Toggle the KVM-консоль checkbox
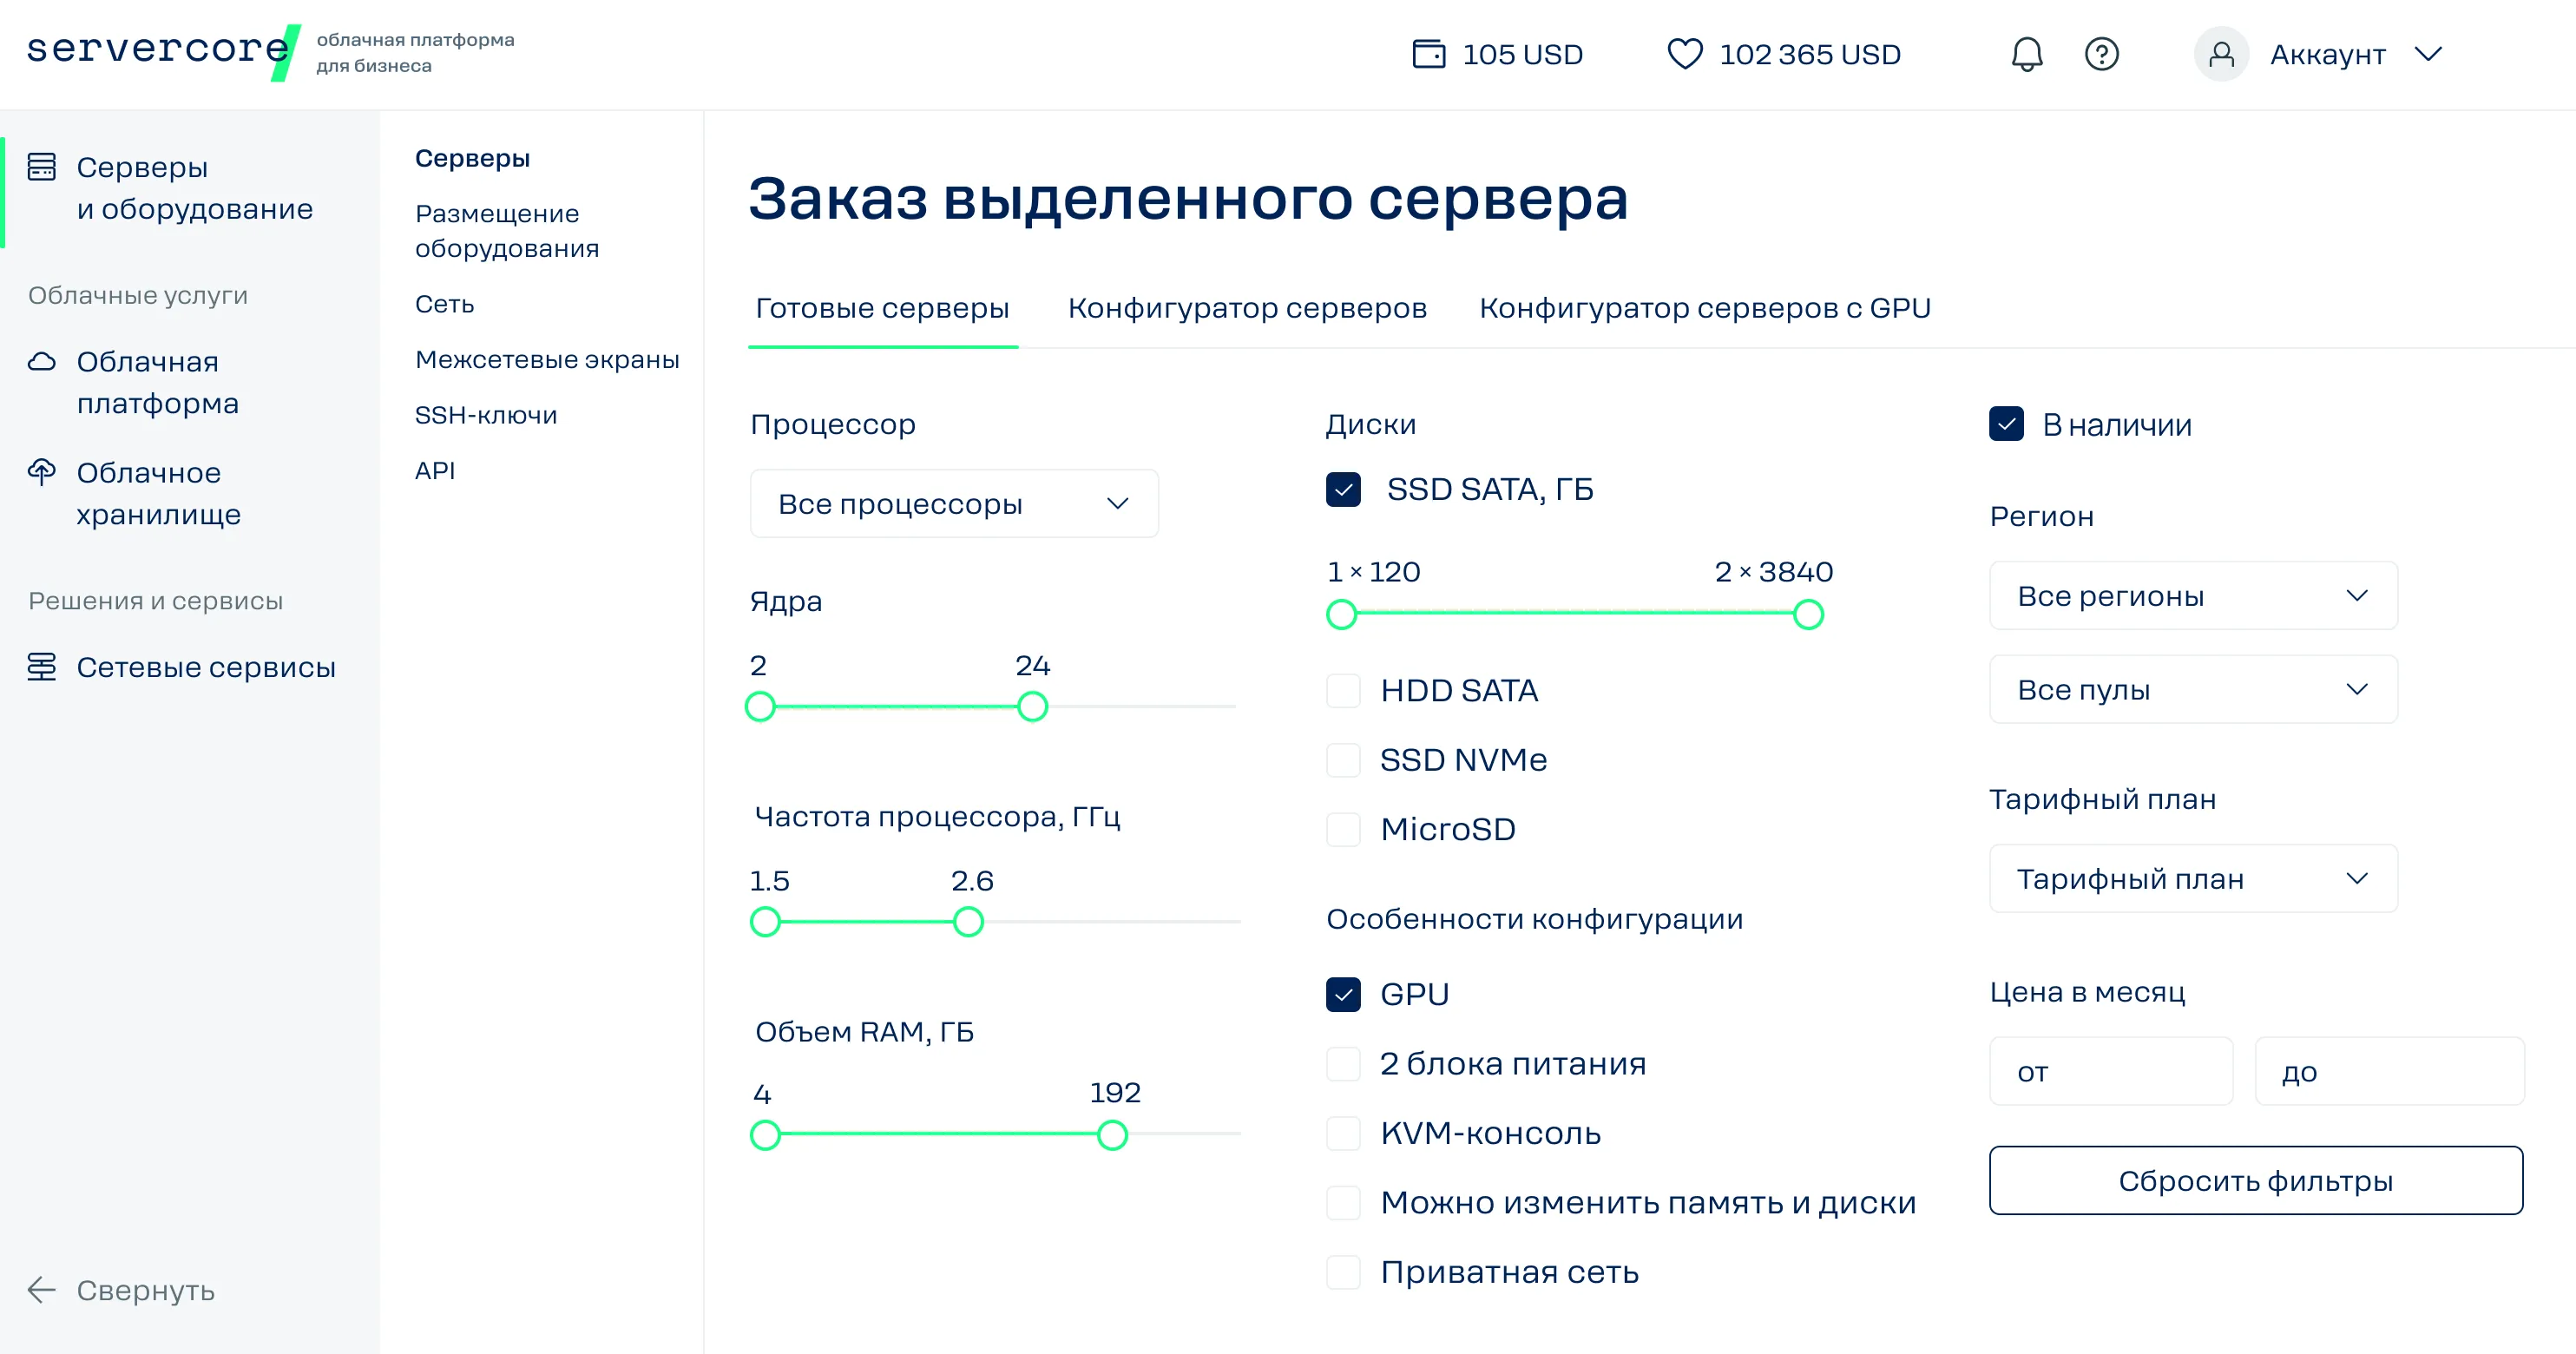The image size is (2576, 1354). (1343, 1133)
